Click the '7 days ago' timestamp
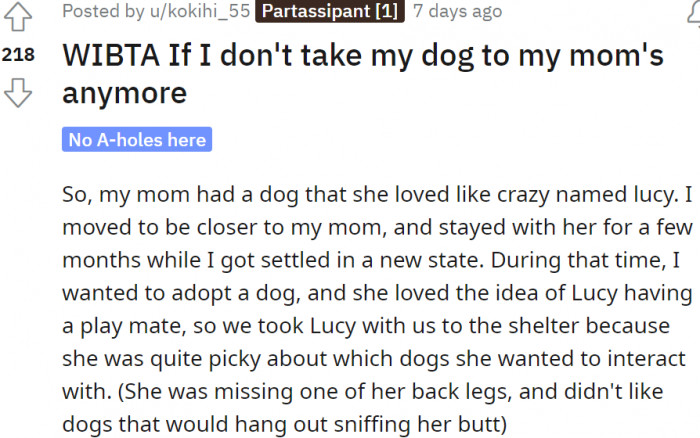 click(x=458, y=11)
